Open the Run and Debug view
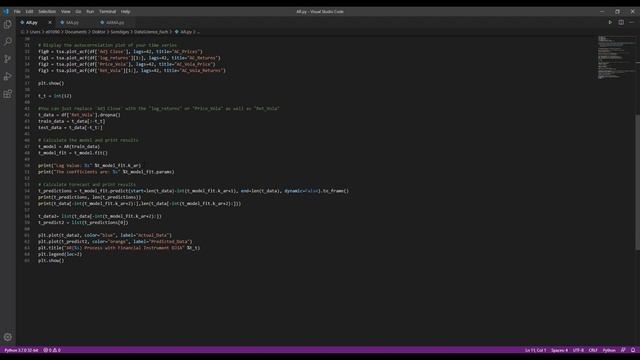 click(x=8, y=76)
